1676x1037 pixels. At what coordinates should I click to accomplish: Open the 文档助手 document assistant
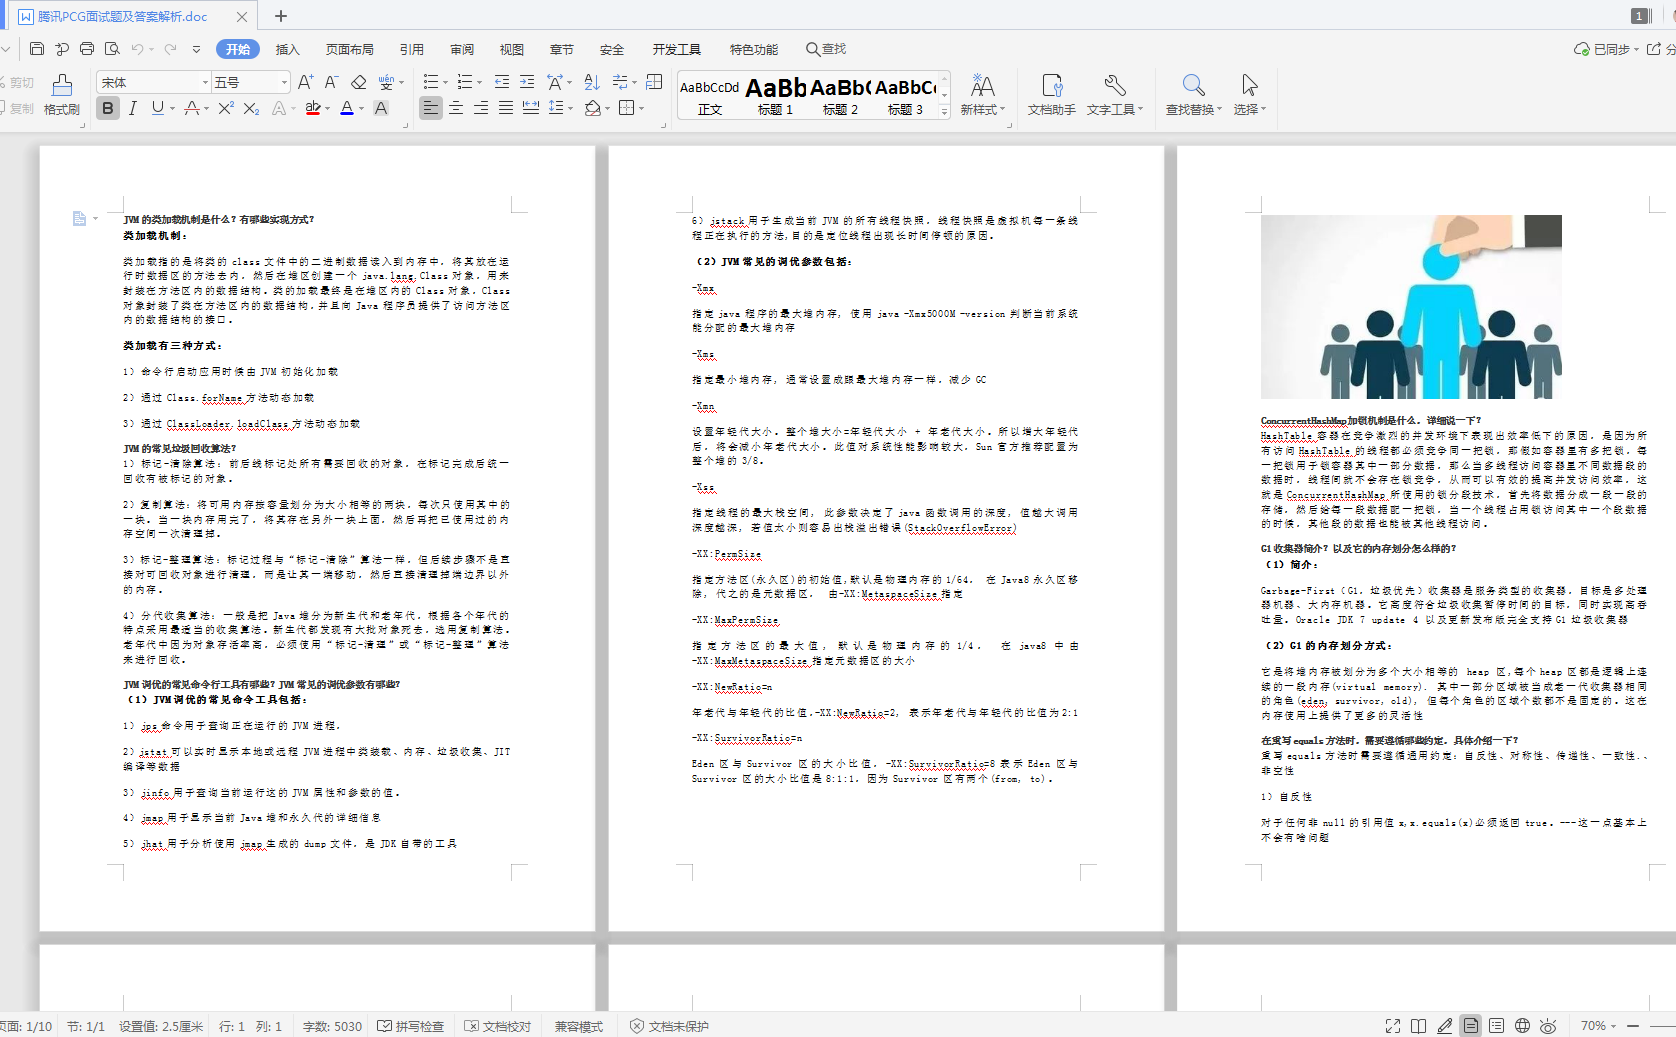[1052, 95]
